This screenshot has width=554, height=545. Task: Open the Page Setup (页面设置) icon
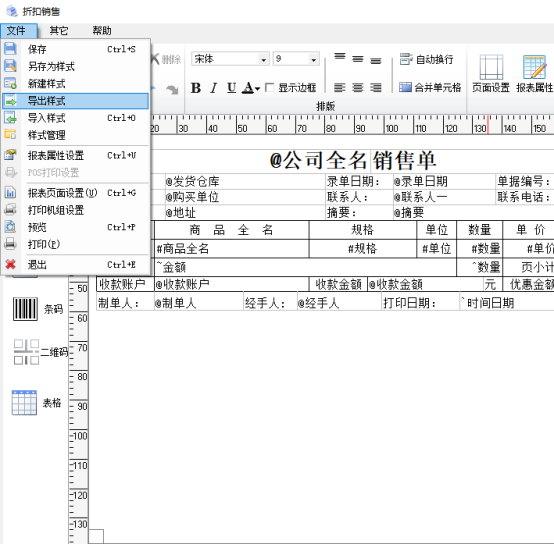pyautogui.click(x=491, y=73)
